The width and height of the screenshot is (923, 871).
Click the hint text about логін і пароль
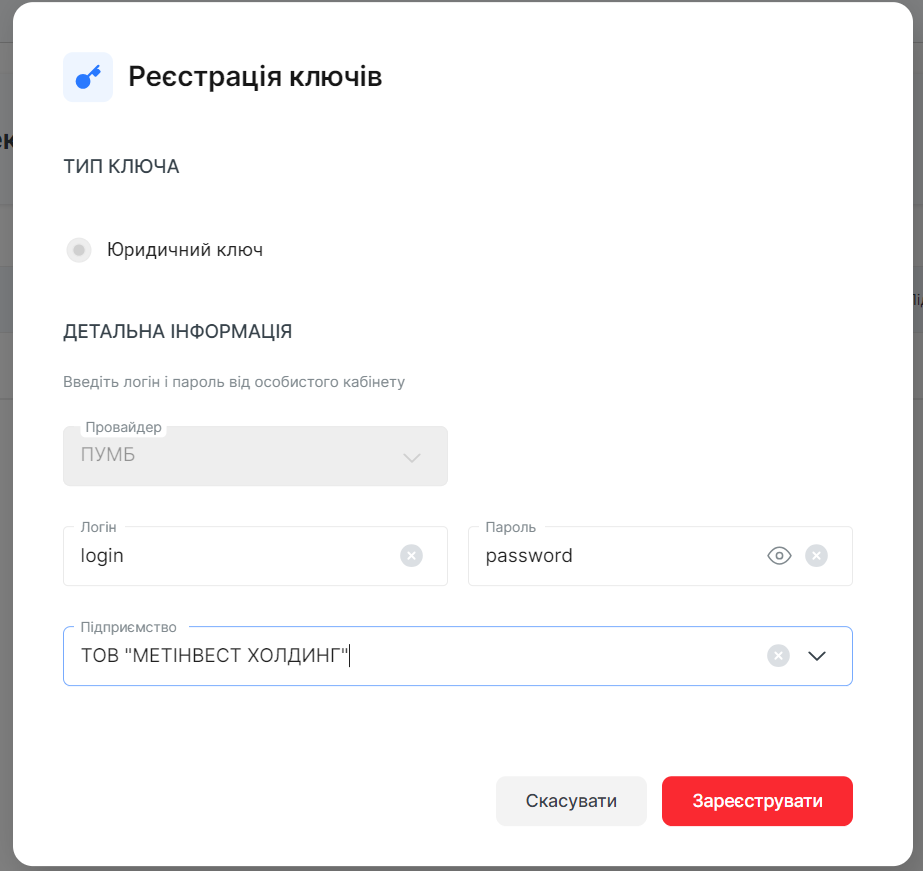[234, 382]
